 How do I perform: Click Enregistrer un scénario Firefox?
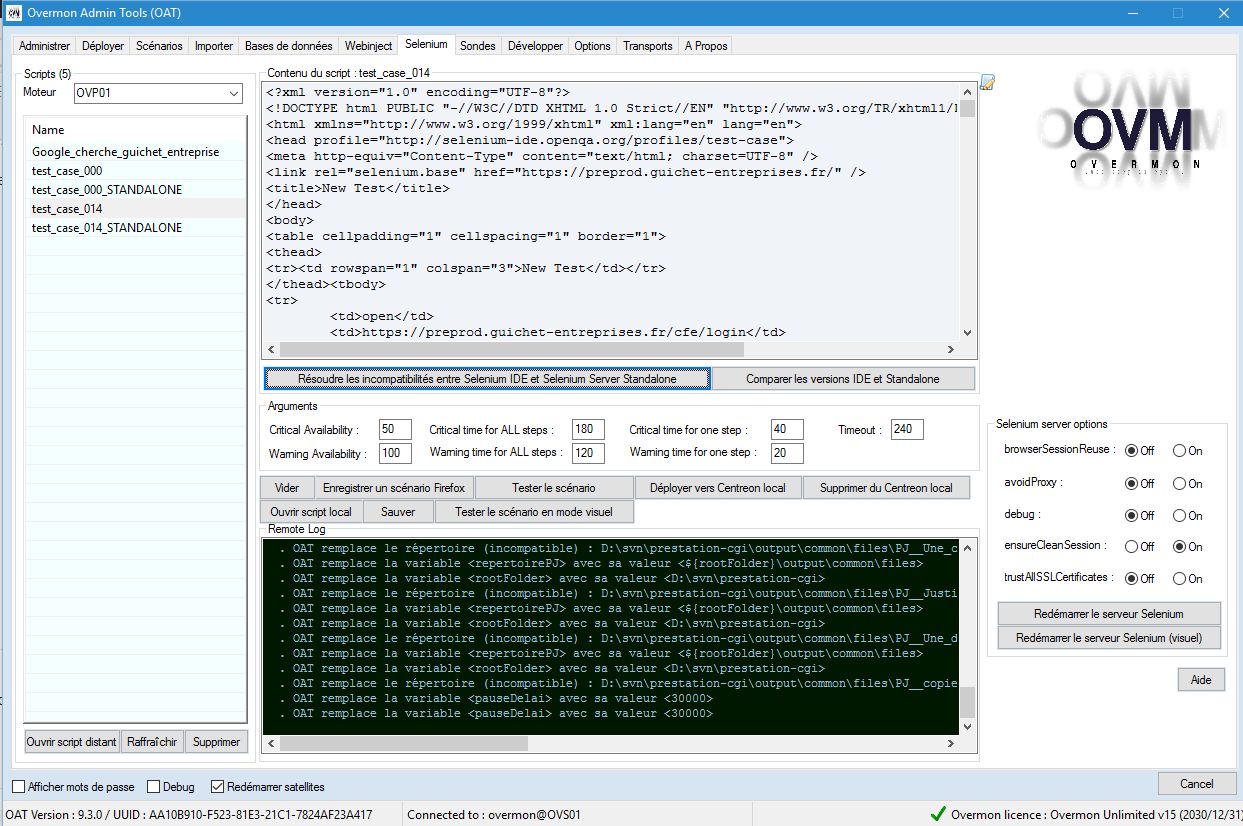coord(394,488)
